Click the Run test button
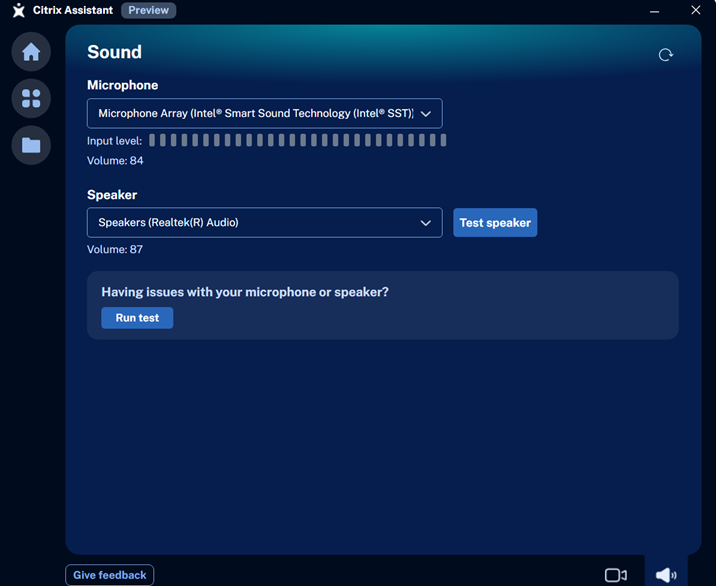Image resolution: width=716 pixels, height=586 pixels. 137,318
